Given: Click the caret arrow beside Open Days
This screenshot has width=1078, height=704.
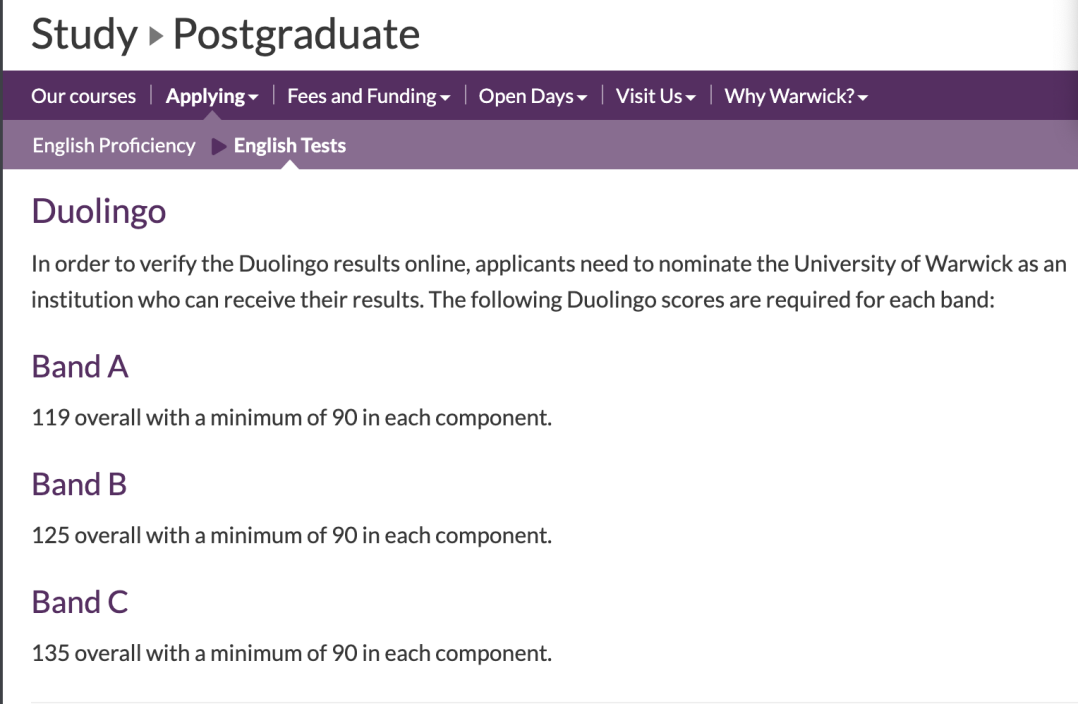Looking at the screenshot, I should [x=582, y=98].
